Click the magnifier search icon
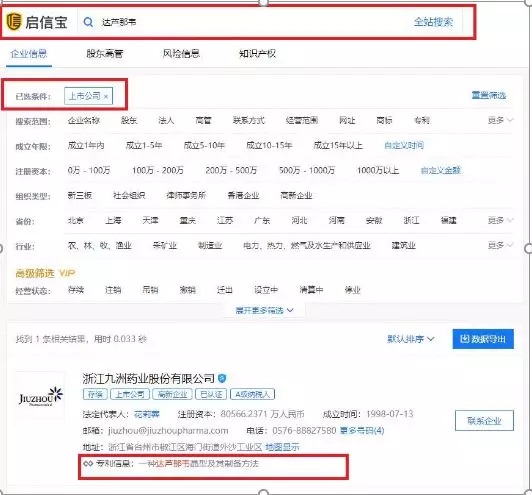The width and height of the screenshot is (532, 495). (x=88, y=22)
